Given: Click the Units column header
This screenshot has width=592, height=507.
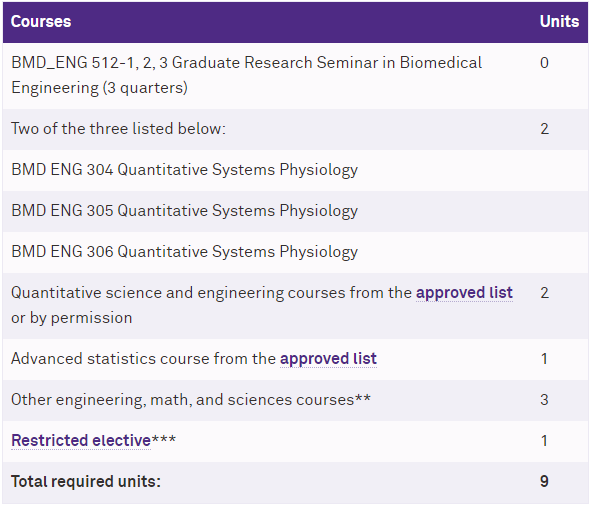Looking at the screenshot, I should pos(559,22).
